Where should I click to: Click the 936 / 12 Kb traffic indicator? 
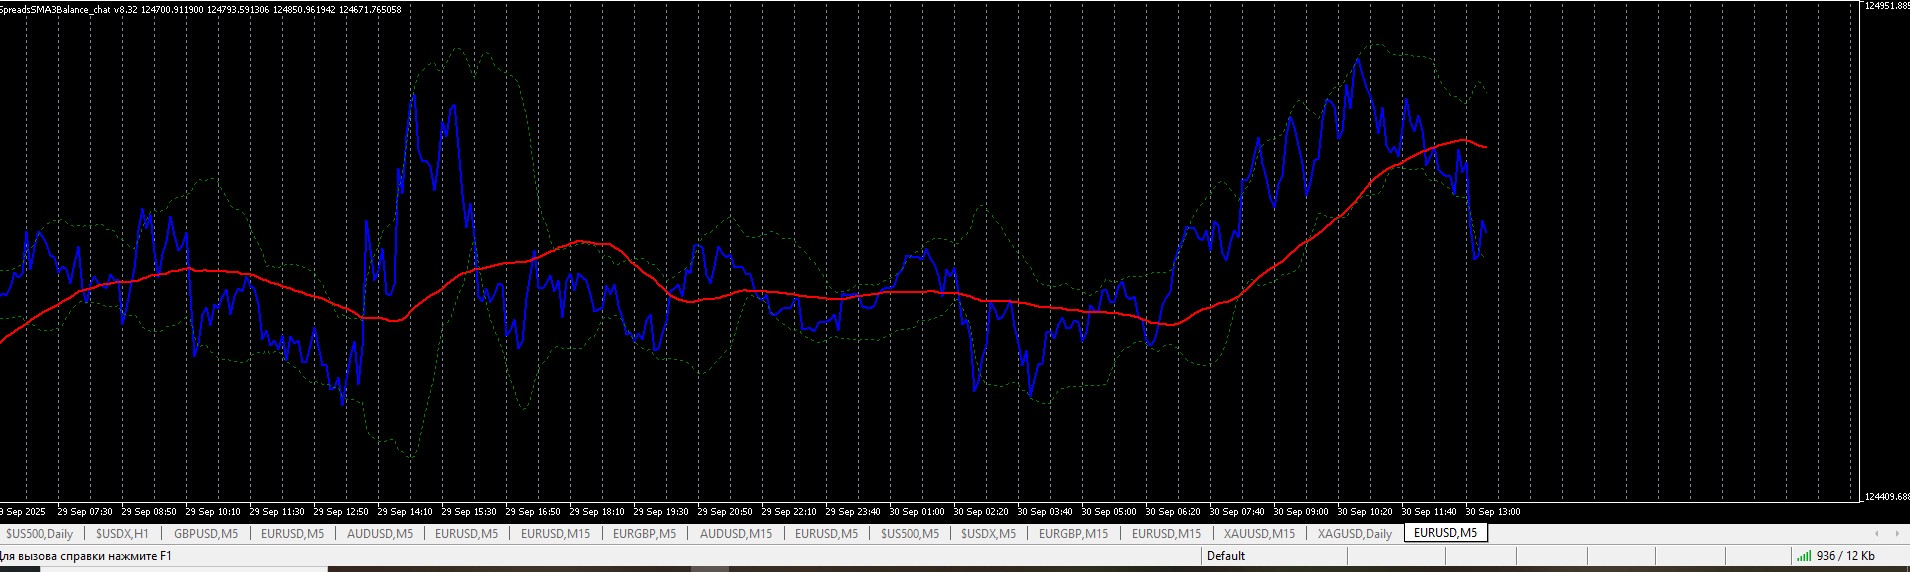tap(1845, 556)
